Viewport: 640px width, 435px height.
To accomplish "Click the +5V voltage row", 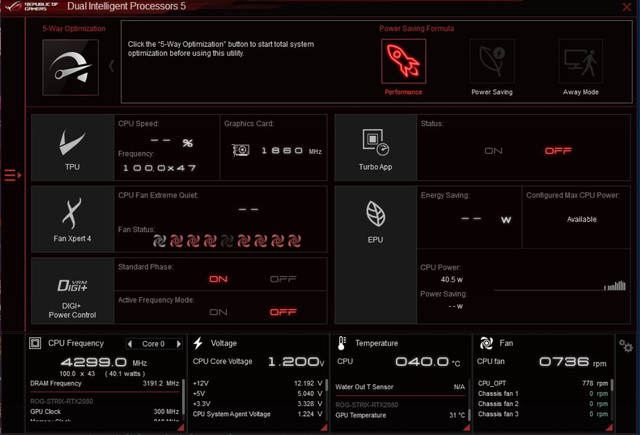I will 258,393.
